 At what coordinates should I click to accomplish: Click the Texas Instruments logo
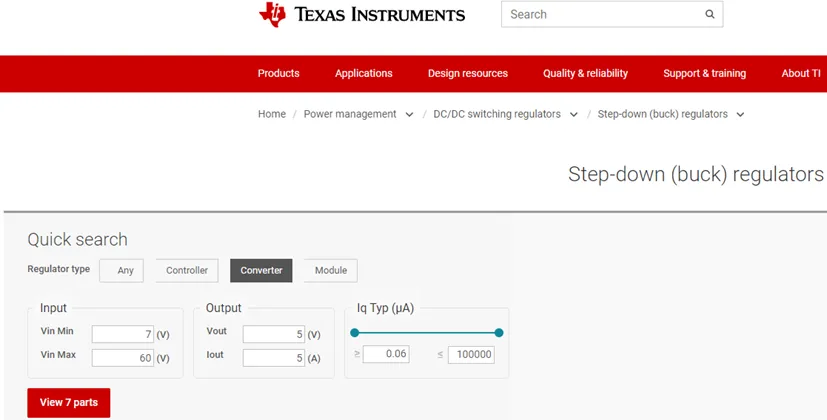(x=362, y=14)
